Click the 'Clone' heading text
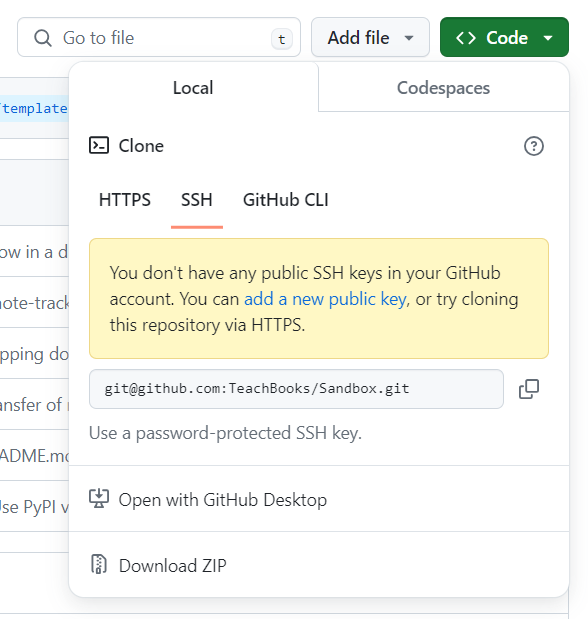The width and height of the screenshot is (588, 619). coord(141,146)
